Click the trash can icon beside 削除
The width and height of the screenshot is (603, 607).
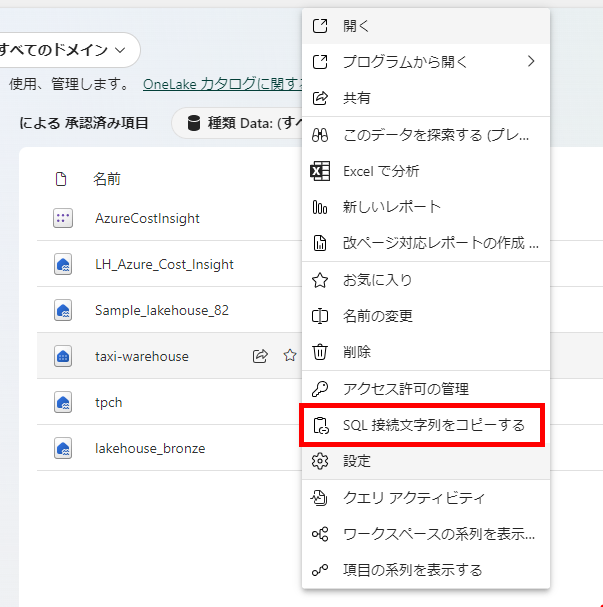pyautogui.click(x=320, y=352)
